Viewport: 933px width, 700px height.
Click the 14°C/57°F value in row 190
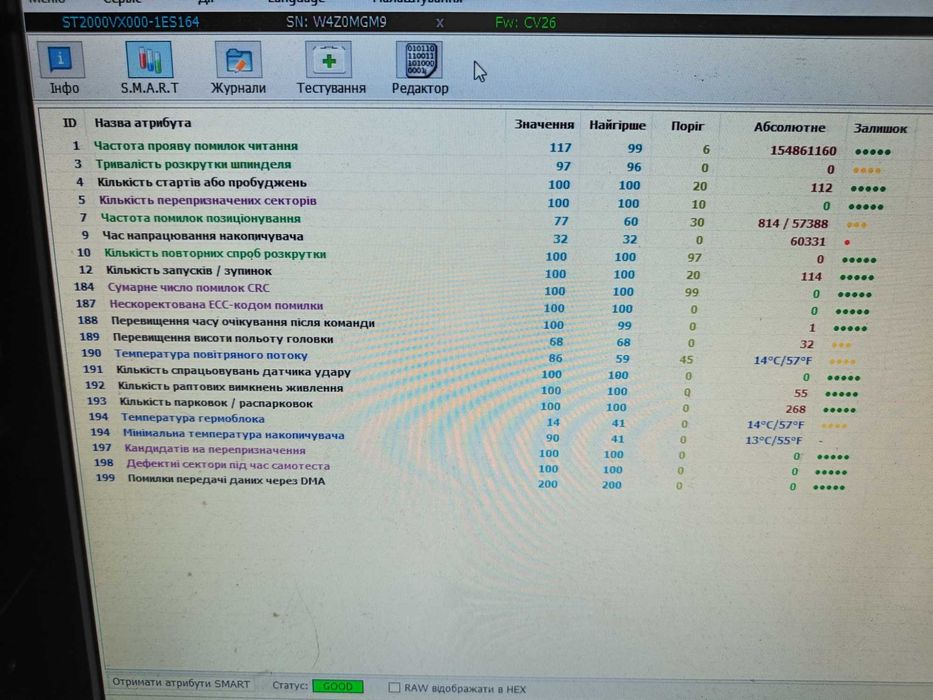pos(782,361)
